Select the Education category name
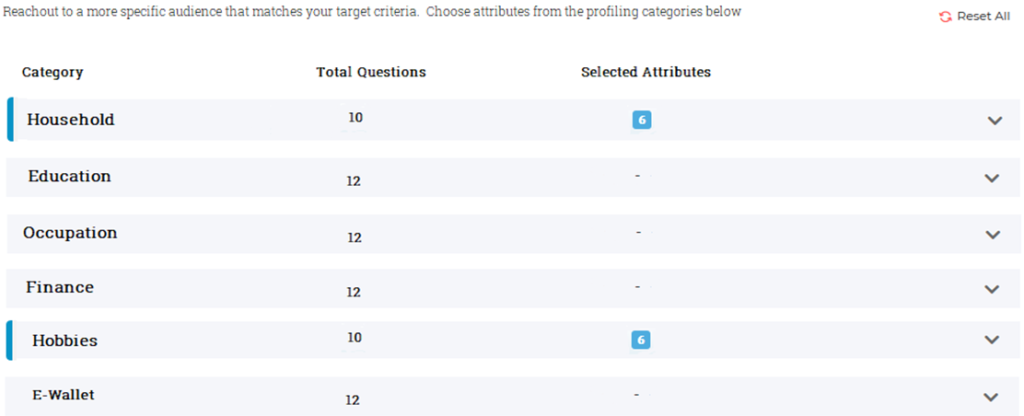The image size is (1024, 416). tap(69, 176)
